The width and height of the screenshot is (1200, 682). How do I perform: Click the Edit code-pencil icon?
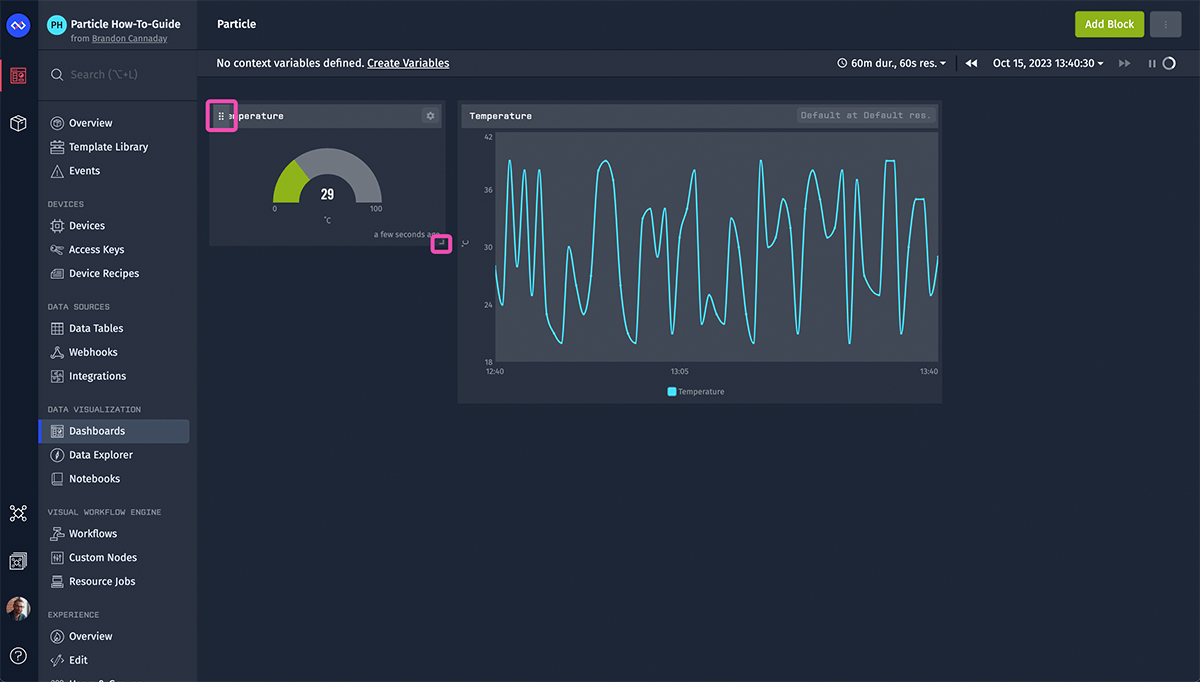coord(57,660)
